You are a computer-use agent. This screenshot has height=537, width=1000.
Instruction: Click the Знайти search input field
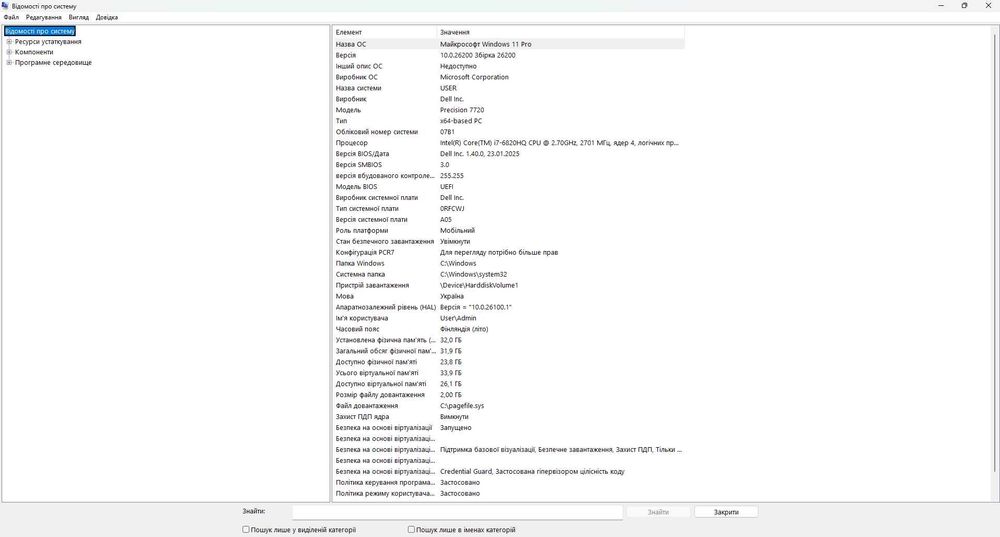(457, 511)
